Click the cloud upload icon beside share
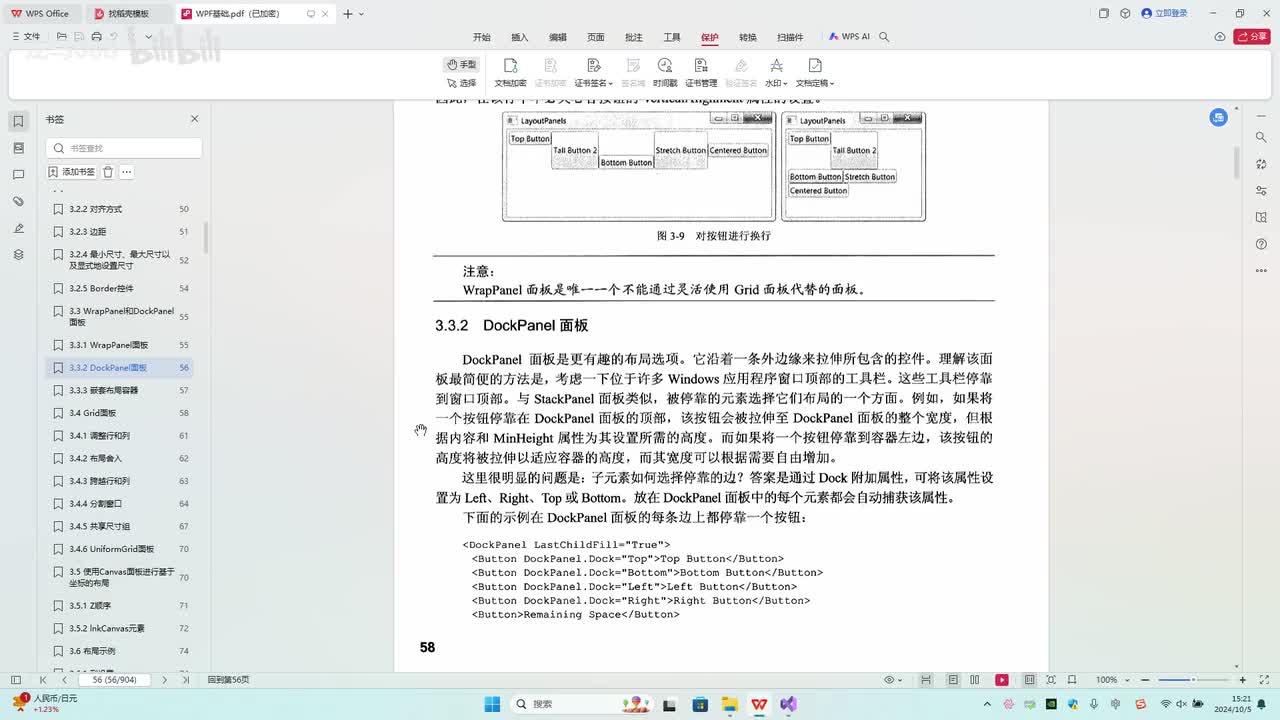This screenshot has height=720, width=1280. coord(1220,37)
